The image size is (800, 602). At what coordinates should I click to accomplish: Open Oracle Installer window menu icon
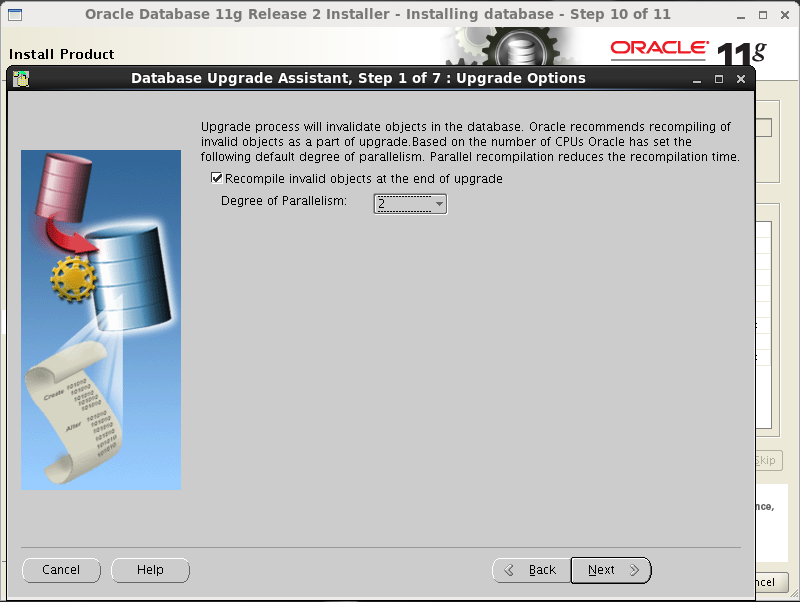[15, 14]
